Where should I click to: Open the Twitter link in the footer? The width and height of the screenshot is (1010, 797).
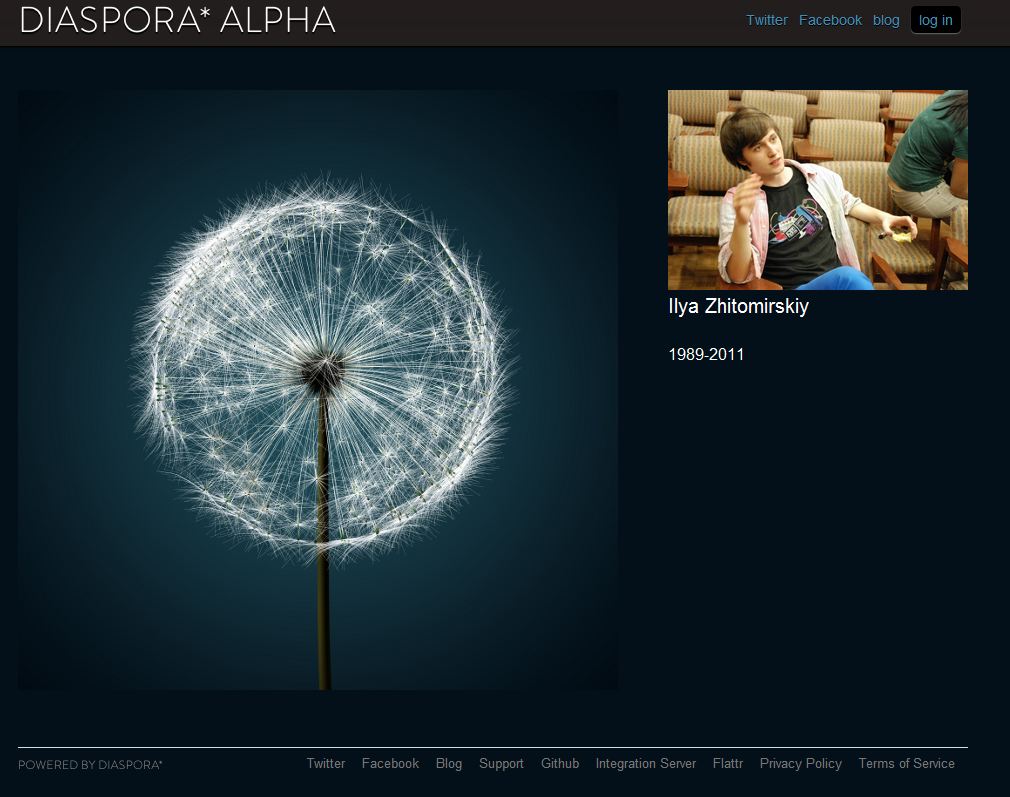pyautogui.click(x=325, y=763)
